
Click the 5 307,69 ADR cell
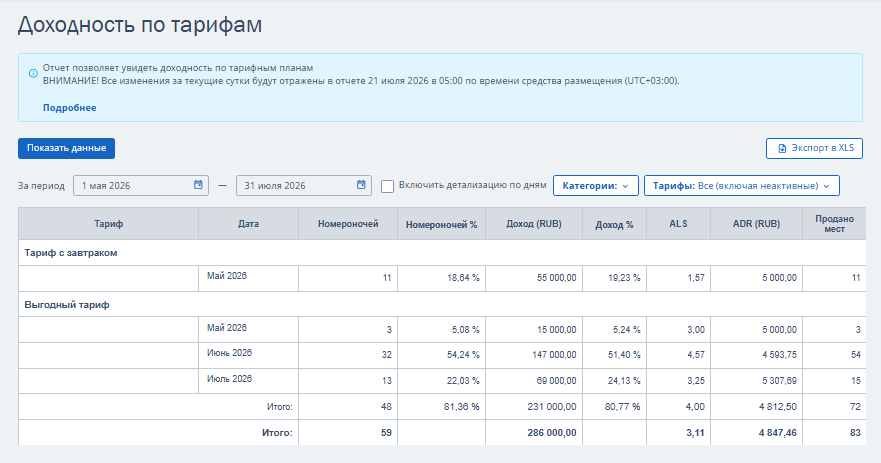pyautogui.click(x=756, y=381)
